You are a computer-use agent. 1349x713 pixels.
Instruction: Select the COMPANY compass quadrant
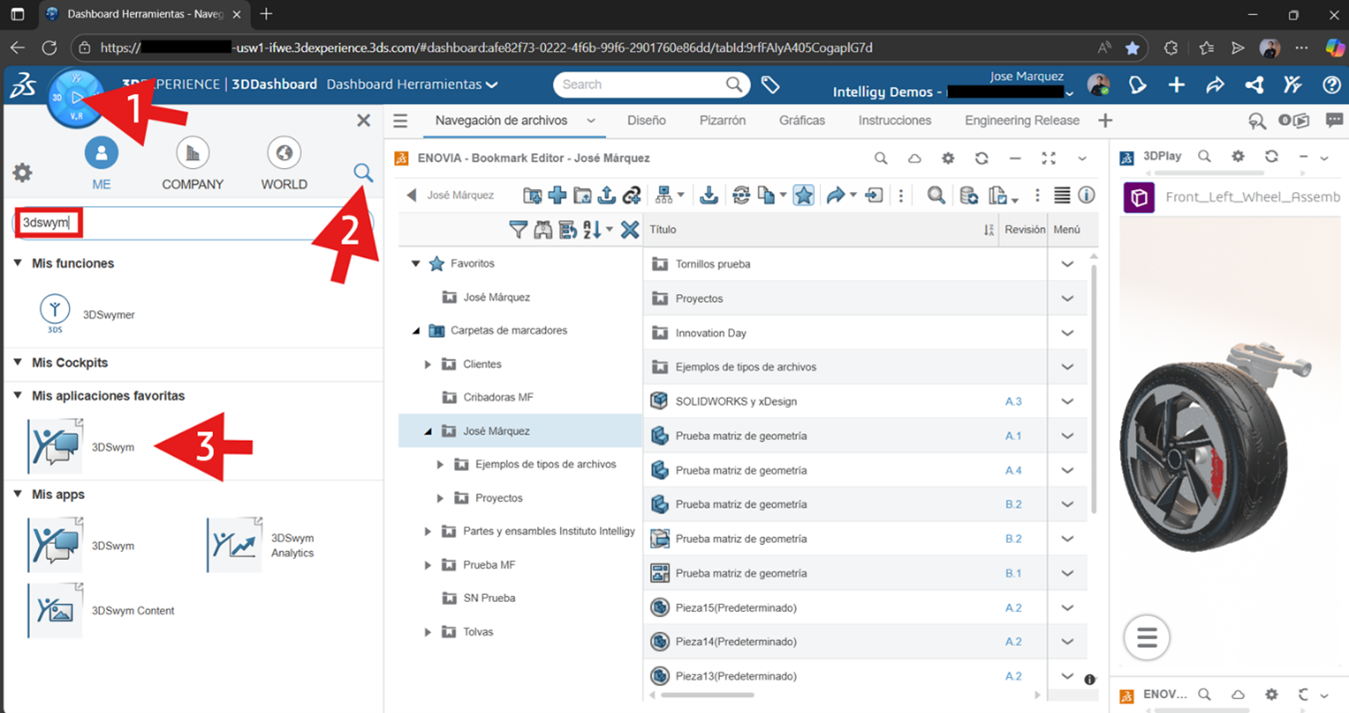192,154
